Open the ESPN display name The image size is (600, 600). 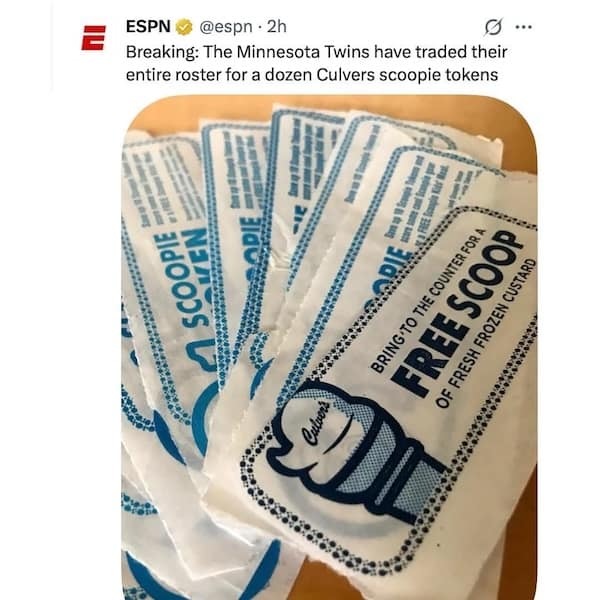pos(148,26)
